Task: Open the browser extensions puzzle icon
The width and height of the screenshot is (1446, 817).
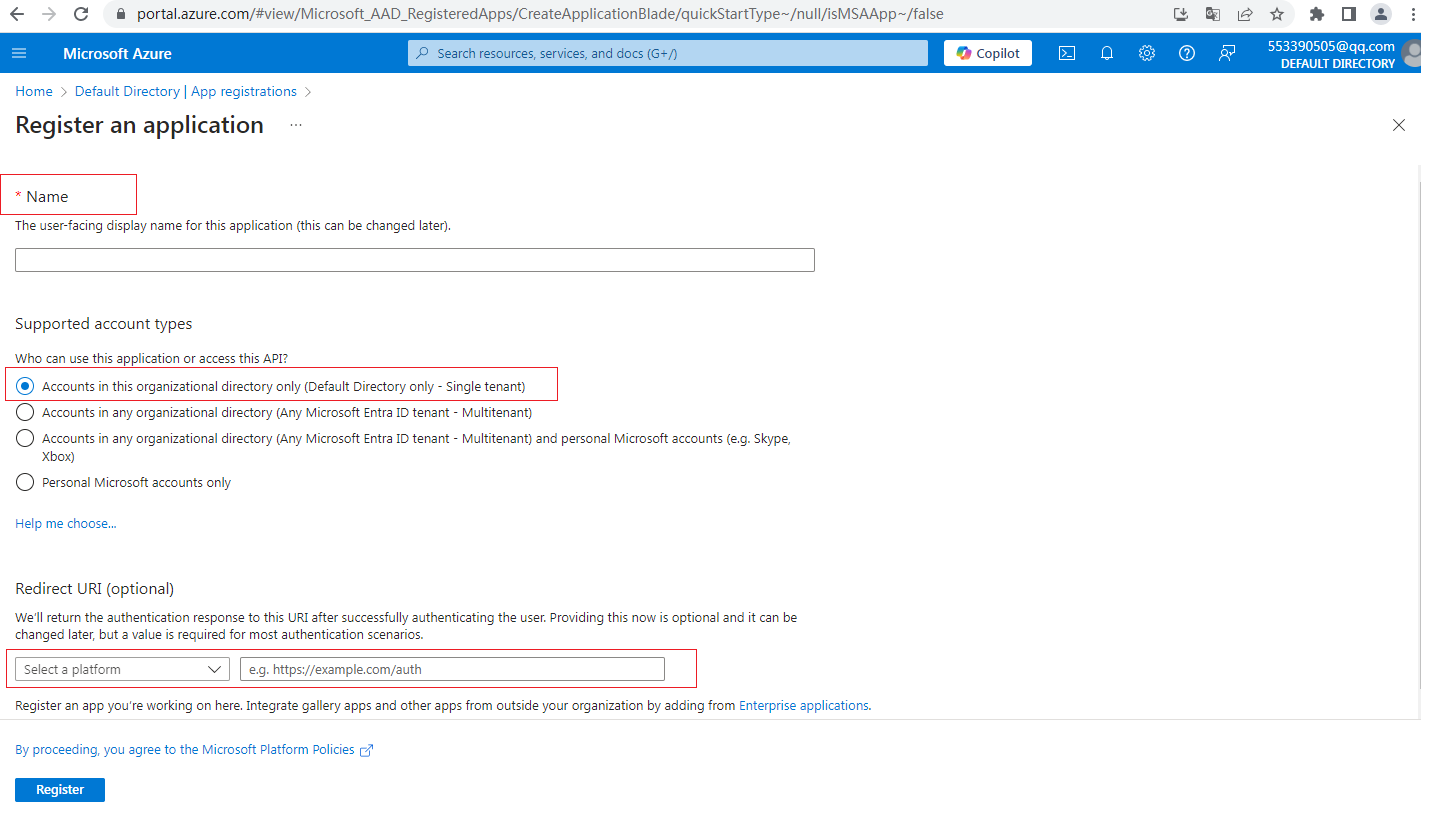Action: pyautogui.click(x=1317, y=14)
